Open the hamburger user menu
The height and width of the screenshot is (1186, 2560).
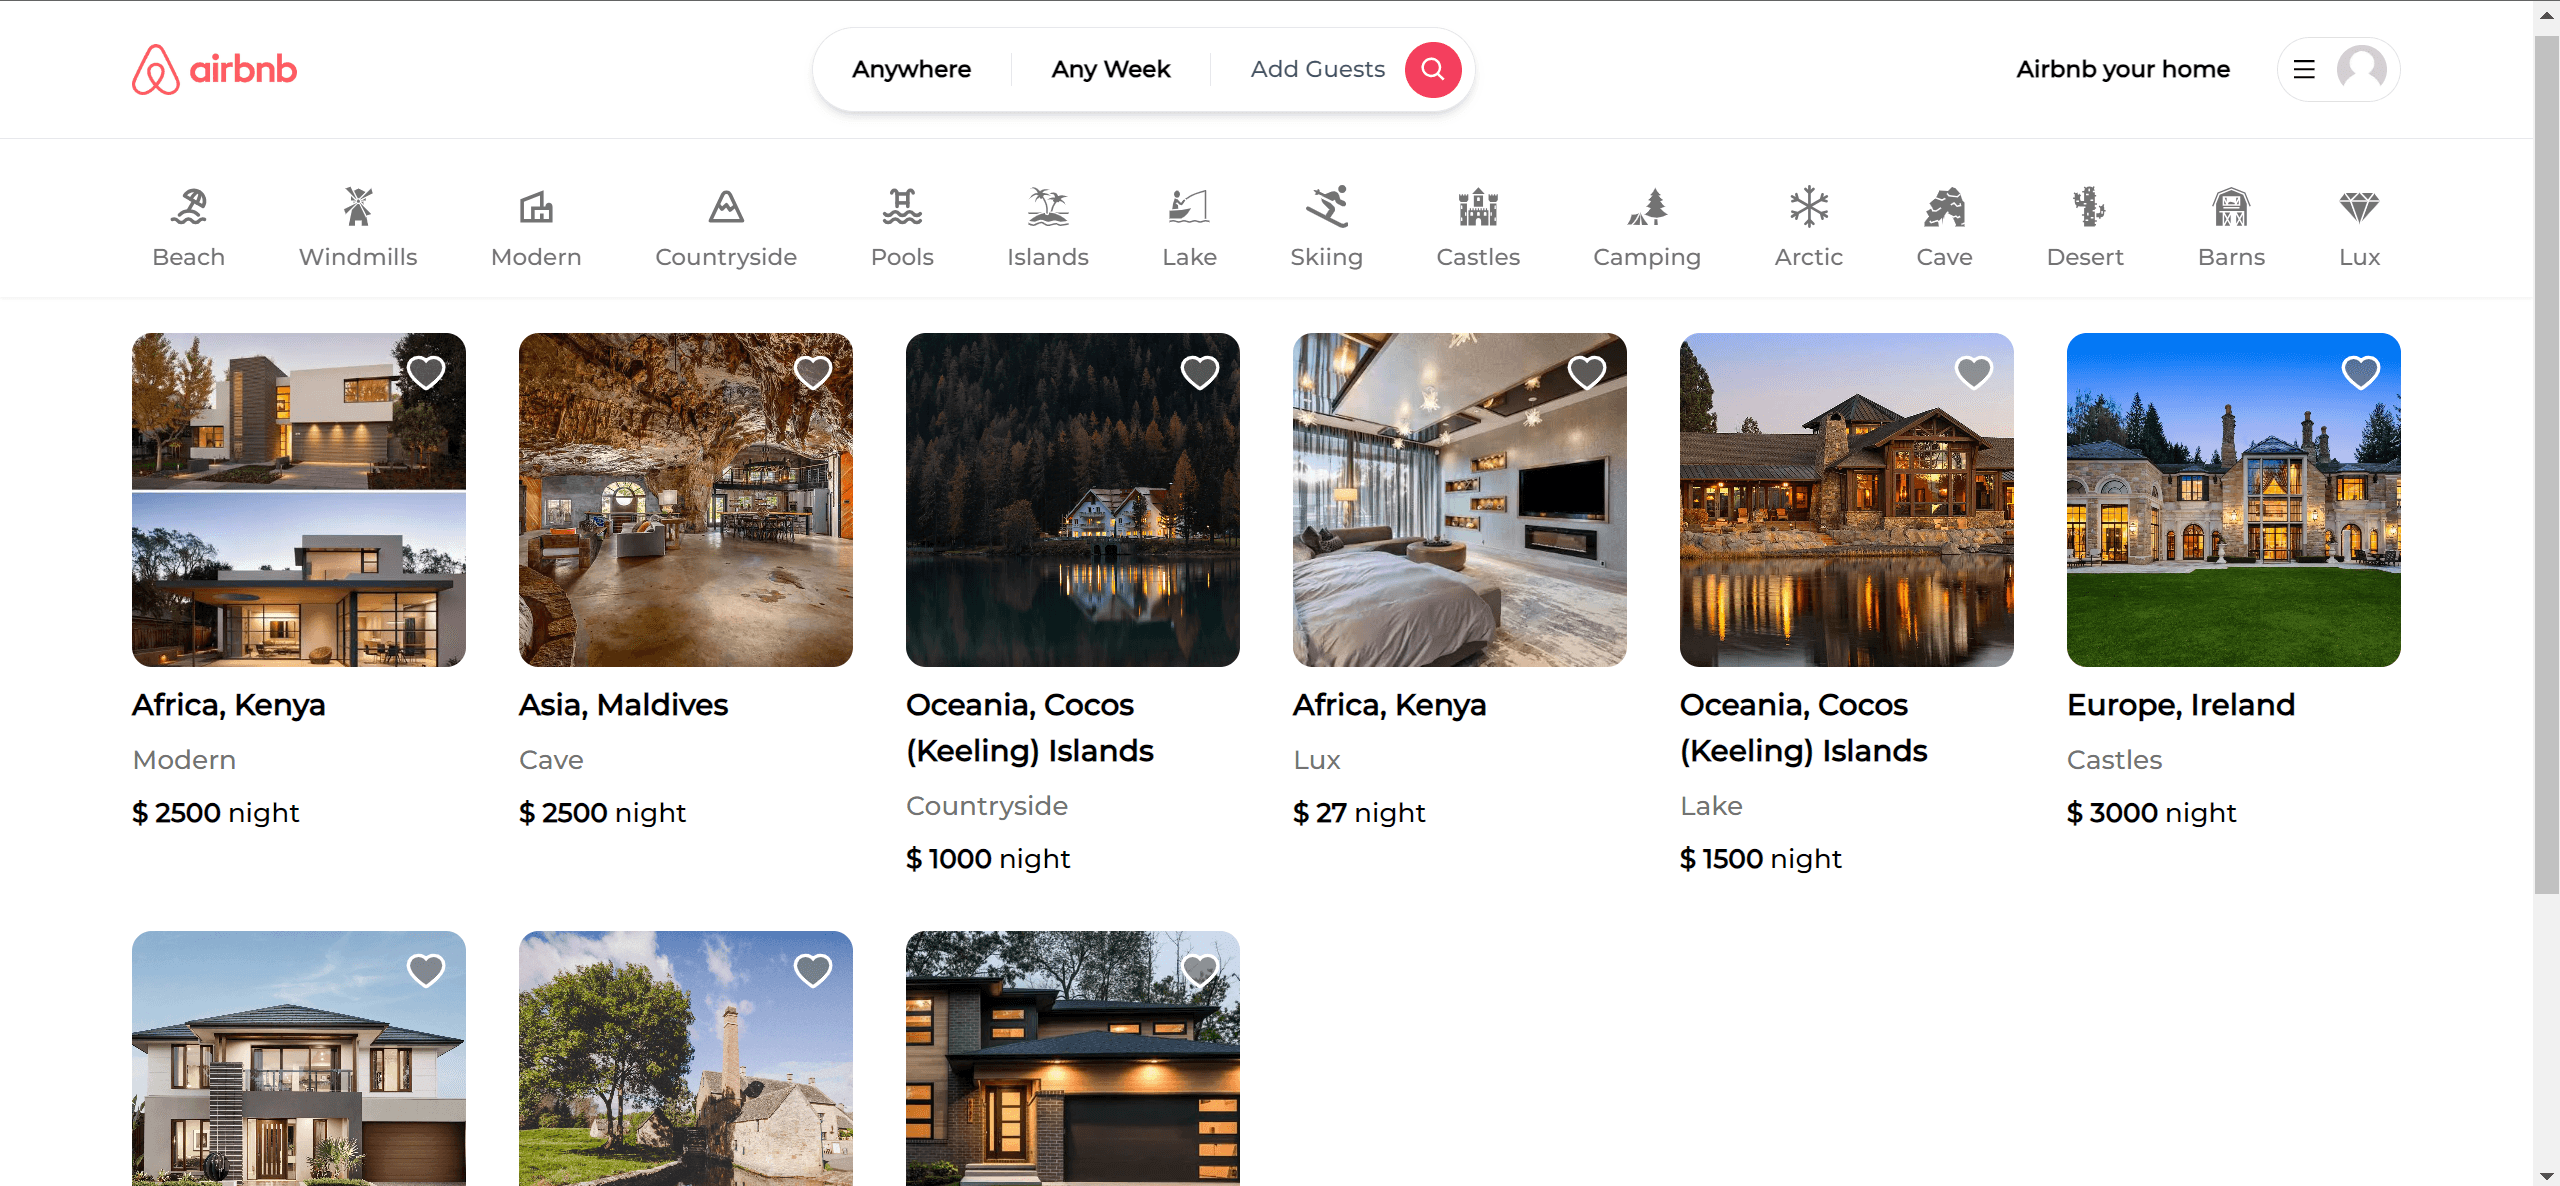tap(2304, 69)
